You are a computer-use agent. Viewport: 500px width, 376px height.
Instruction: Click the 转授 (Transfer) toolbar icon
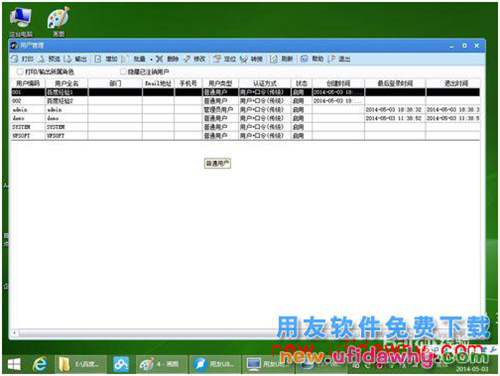tap(244, 59)
